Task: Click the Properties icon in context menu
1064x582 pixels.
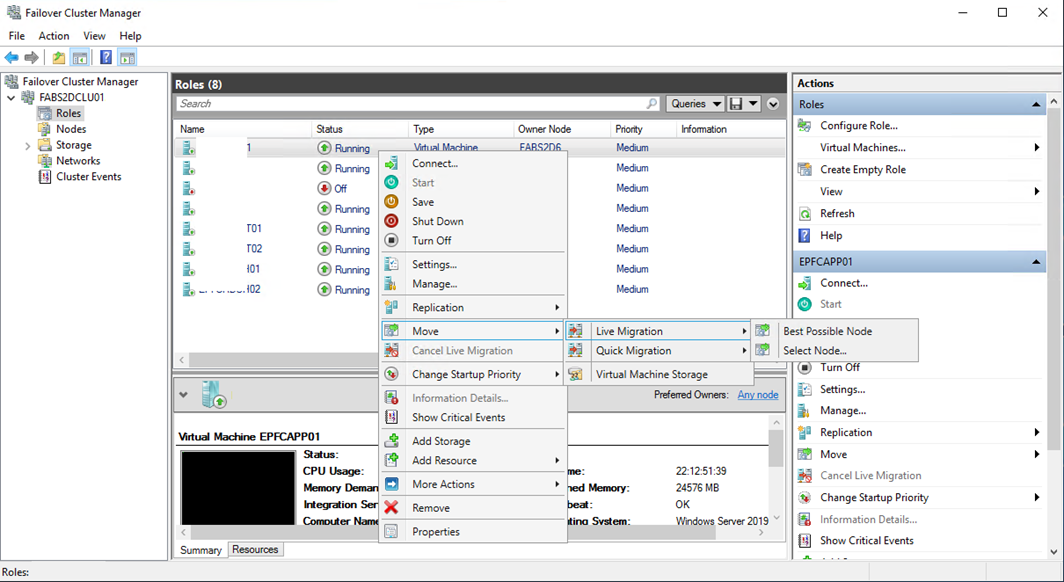Action: [x=392, y=531]
